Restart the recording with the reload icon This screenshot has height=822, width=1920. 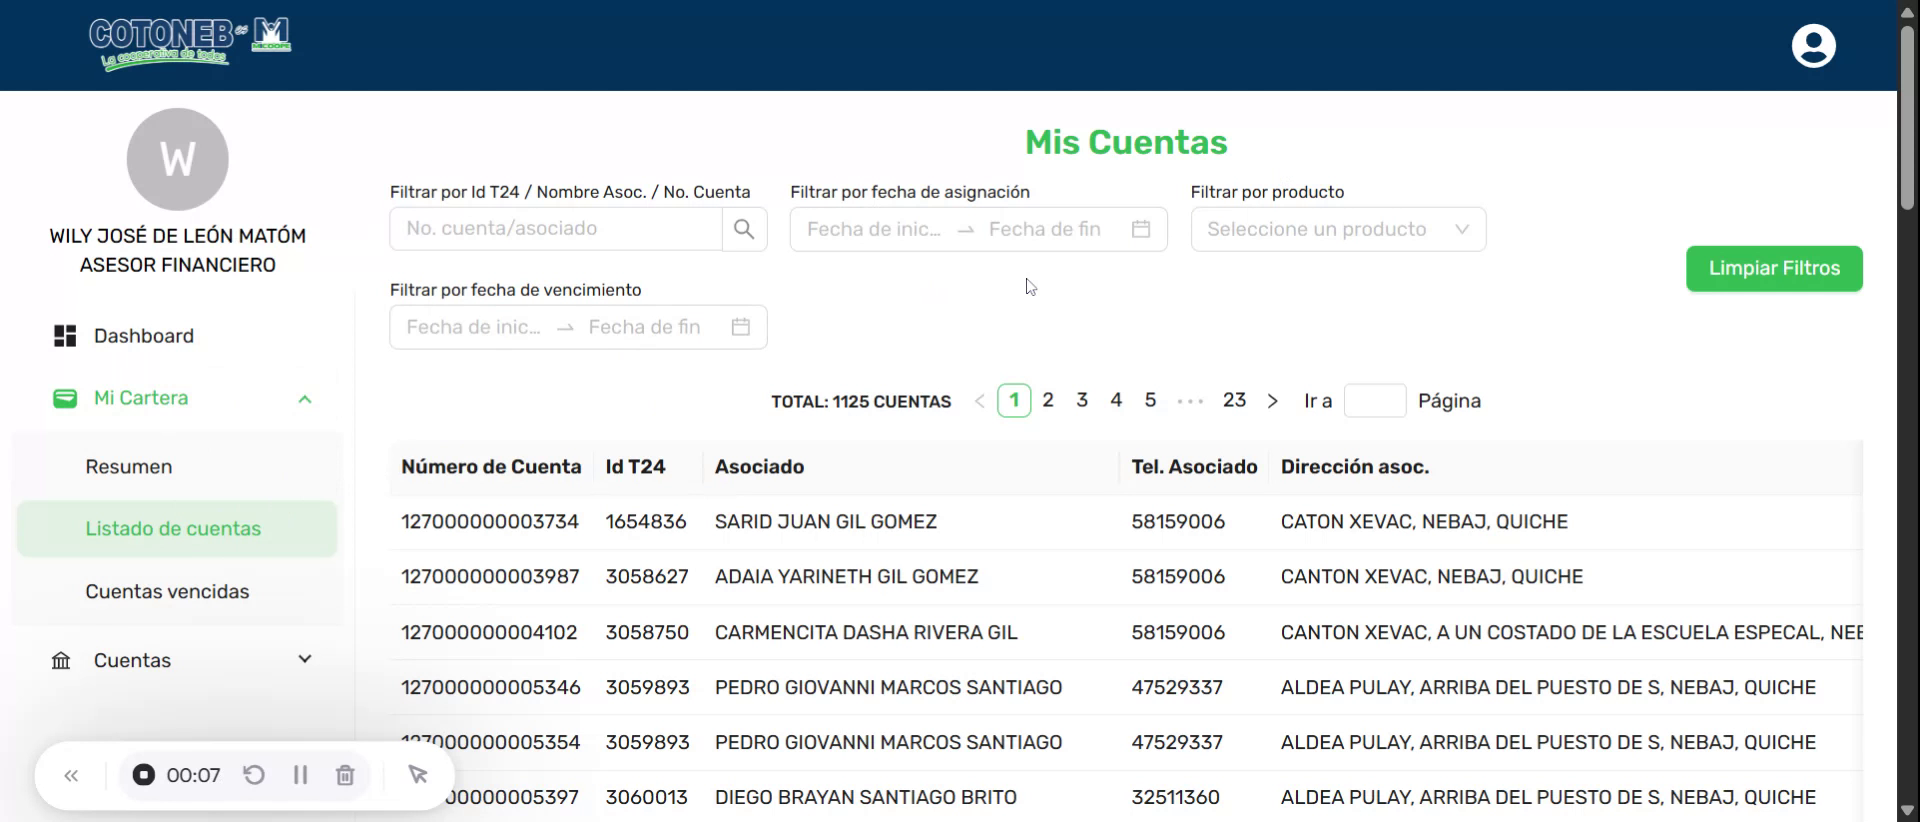click(254, 775)
